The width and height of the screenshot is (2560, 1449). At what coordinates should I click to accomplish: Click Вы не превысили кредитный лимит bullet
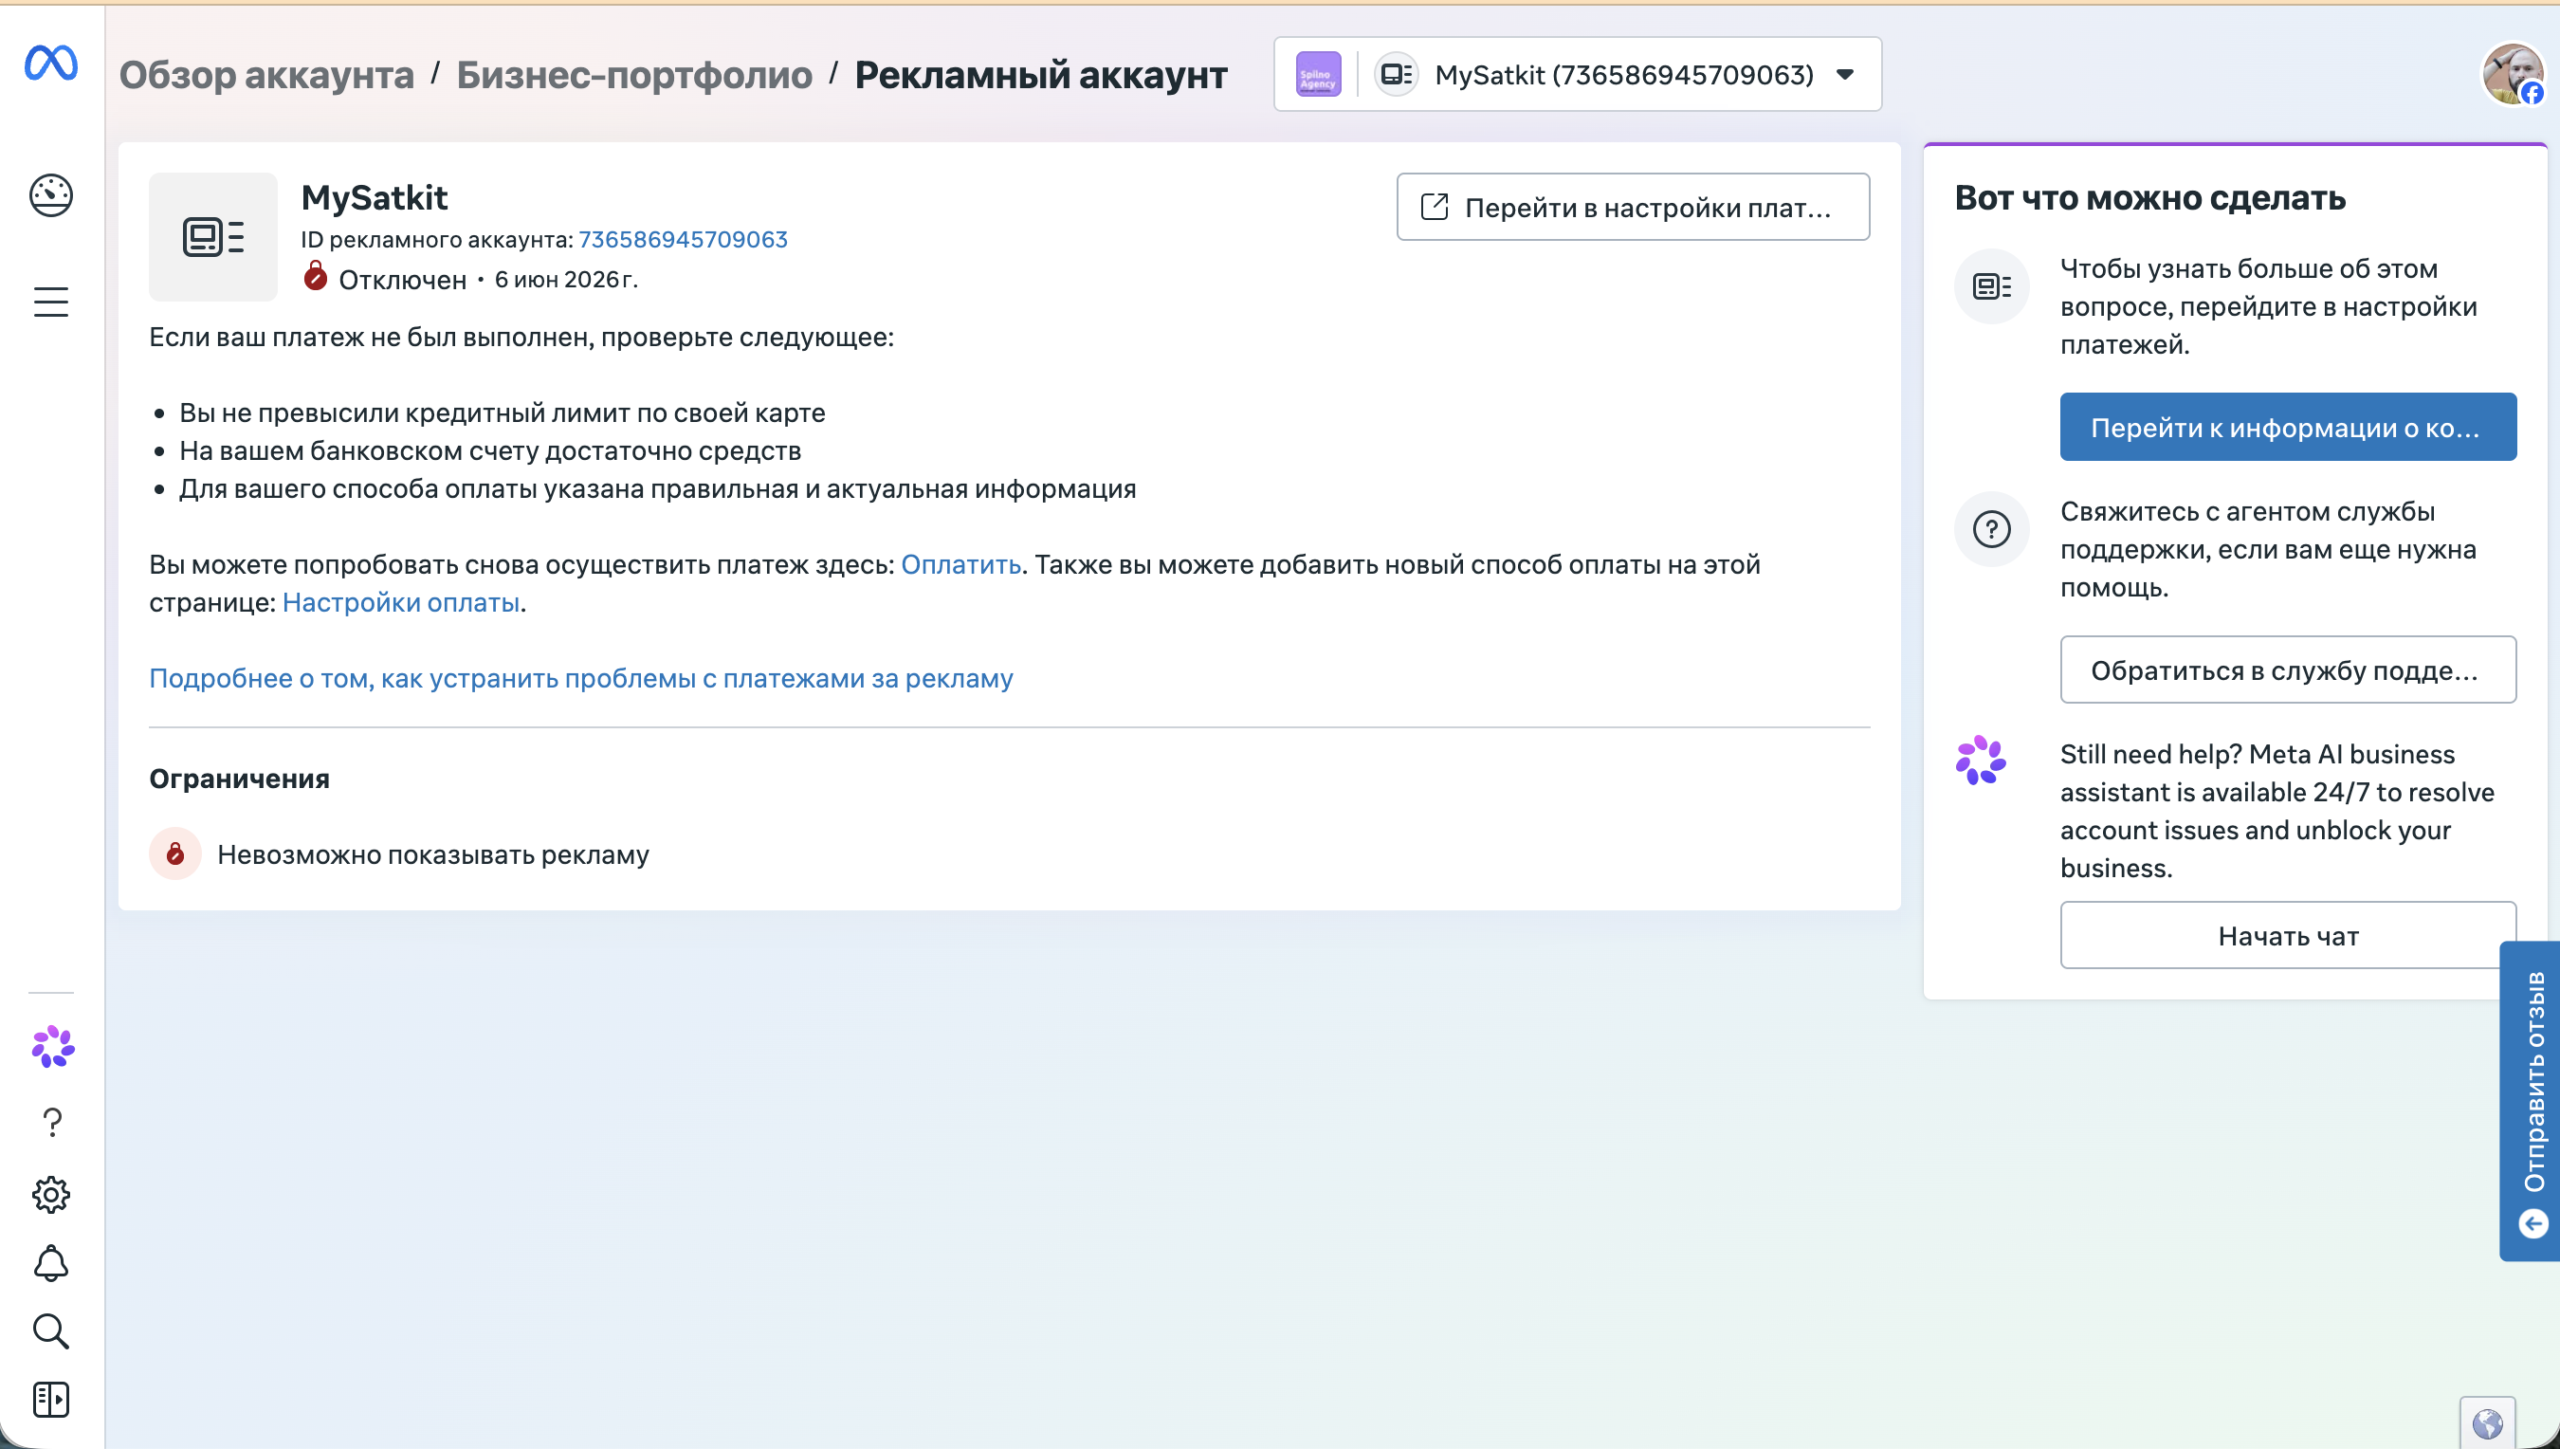point(502,413)
